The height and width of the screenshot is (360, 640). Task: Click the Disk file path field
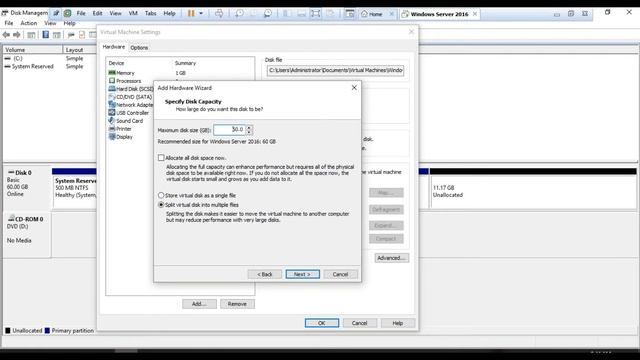tap(335, 71)
